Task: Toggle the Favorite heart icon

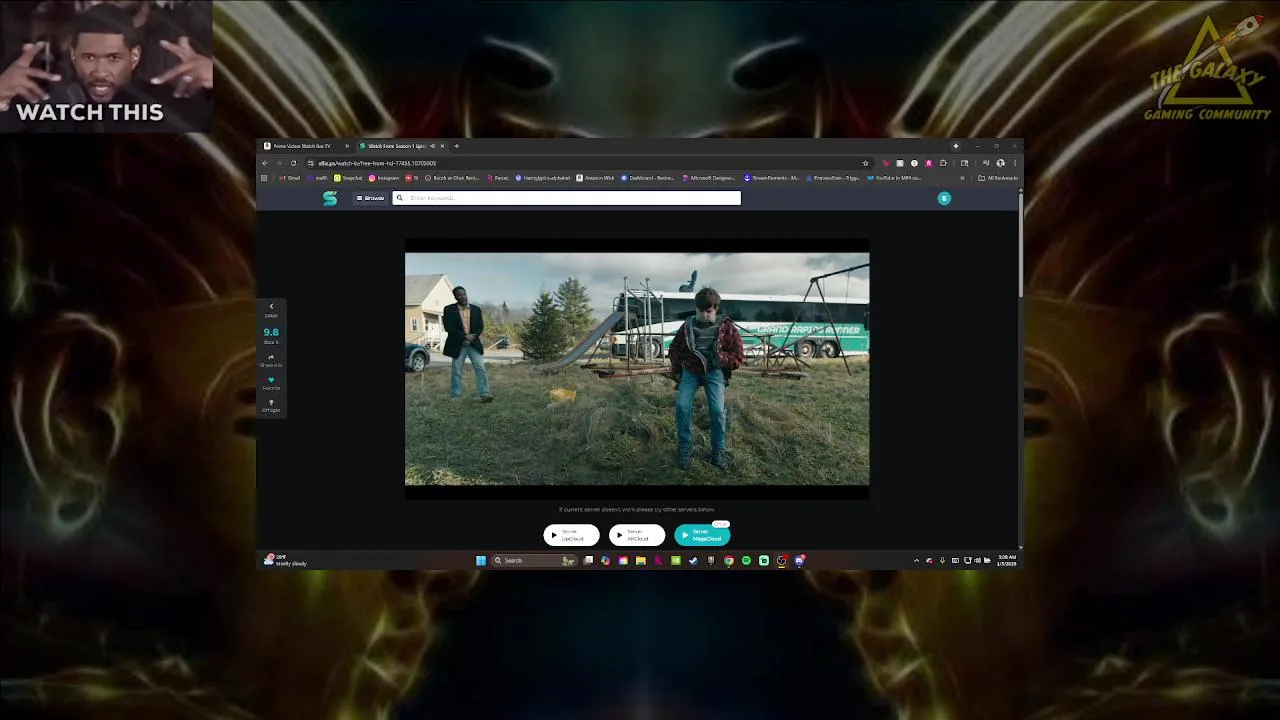Action: click(x=271, y=380)
